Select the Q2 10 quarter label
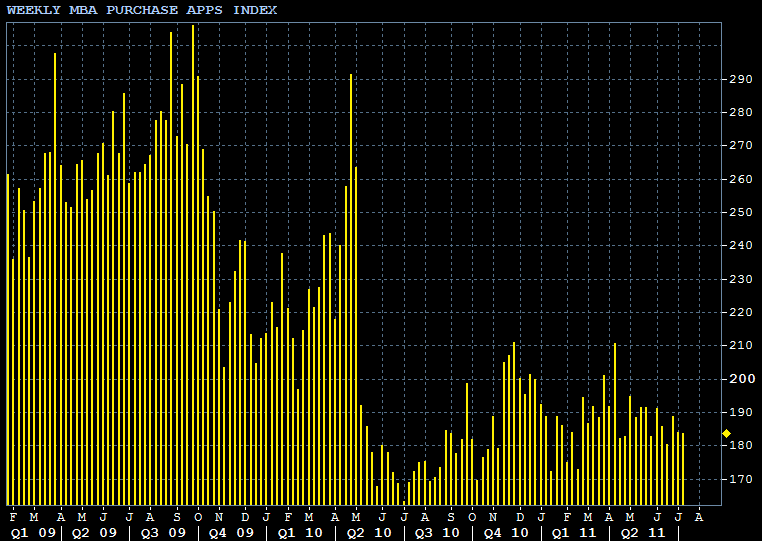This screenshot has height=541, width=762. (x=367, y=533)
